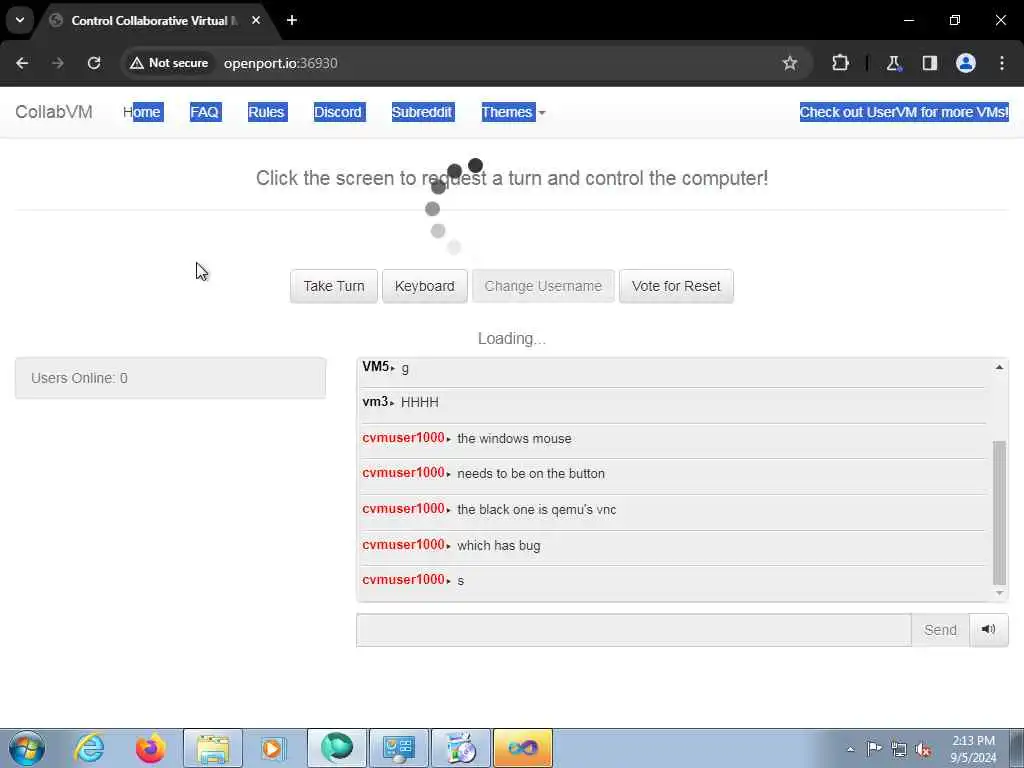This screenshot has width=1024, height=768.
Task: Switch to the green sphere browser taskbar app
Action: [x=337, y=748]
